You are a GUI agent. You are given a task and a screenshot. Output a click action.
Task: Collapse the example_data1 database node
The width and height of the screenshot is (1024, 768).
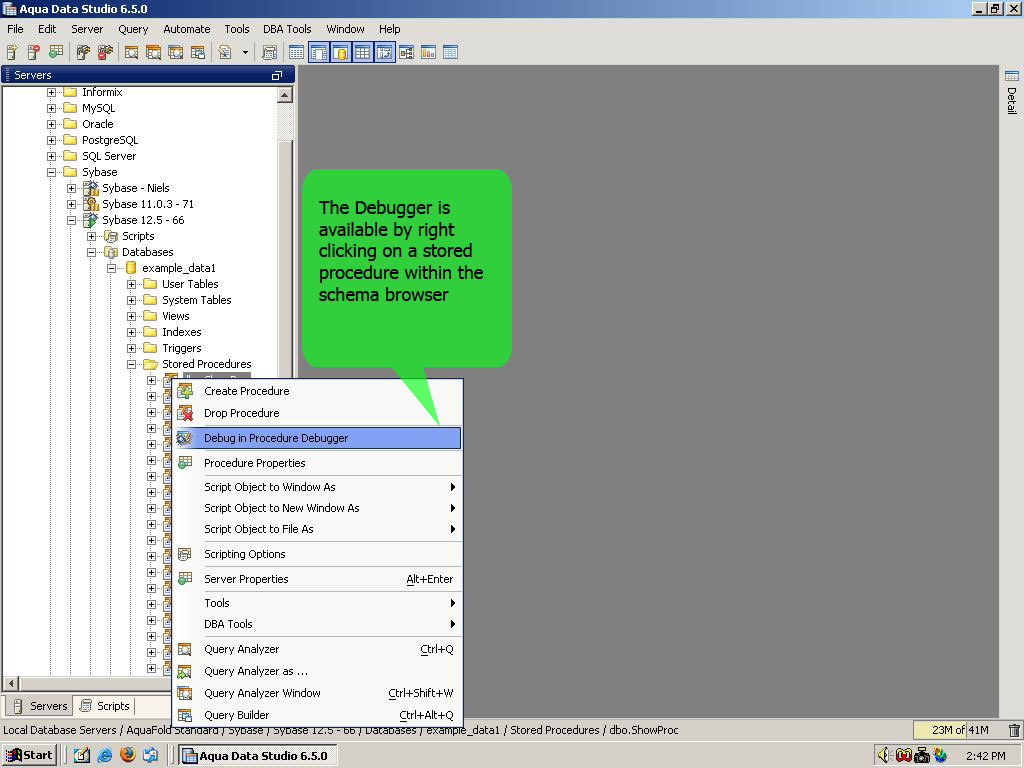click(x=111, y=268)
